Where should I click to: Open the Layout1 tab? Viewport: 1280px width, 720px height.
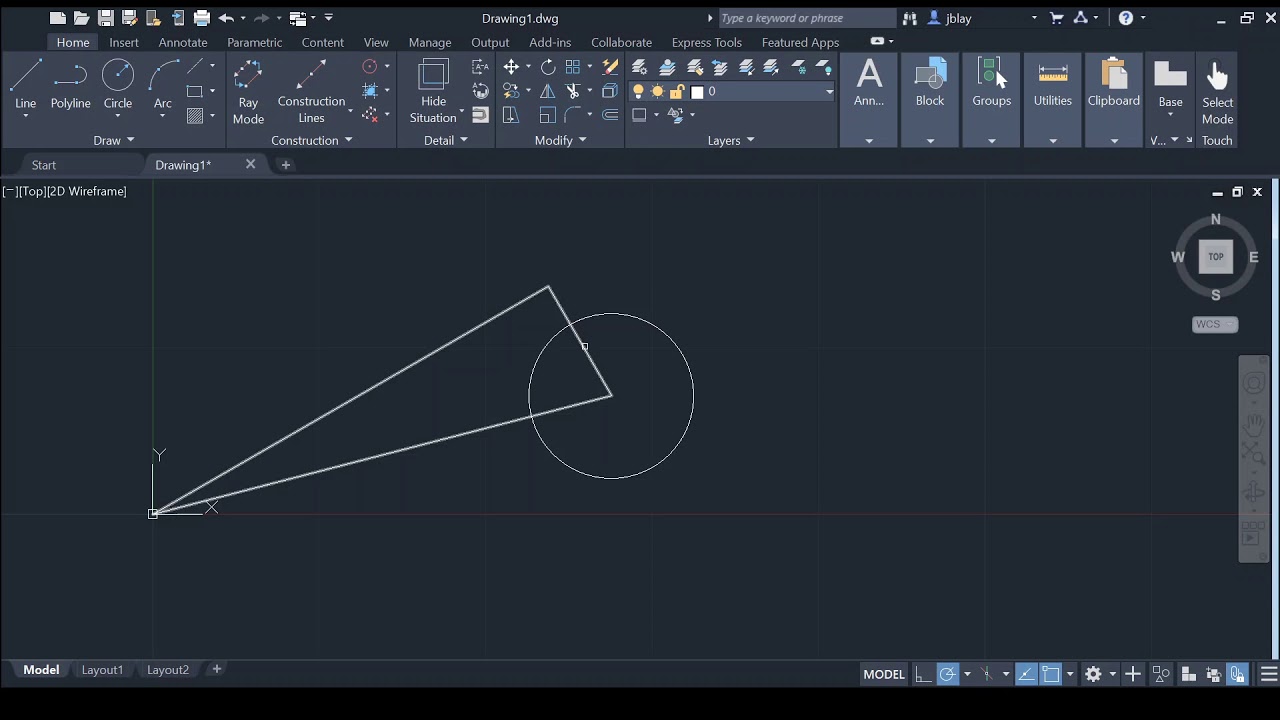click(102, 670)
